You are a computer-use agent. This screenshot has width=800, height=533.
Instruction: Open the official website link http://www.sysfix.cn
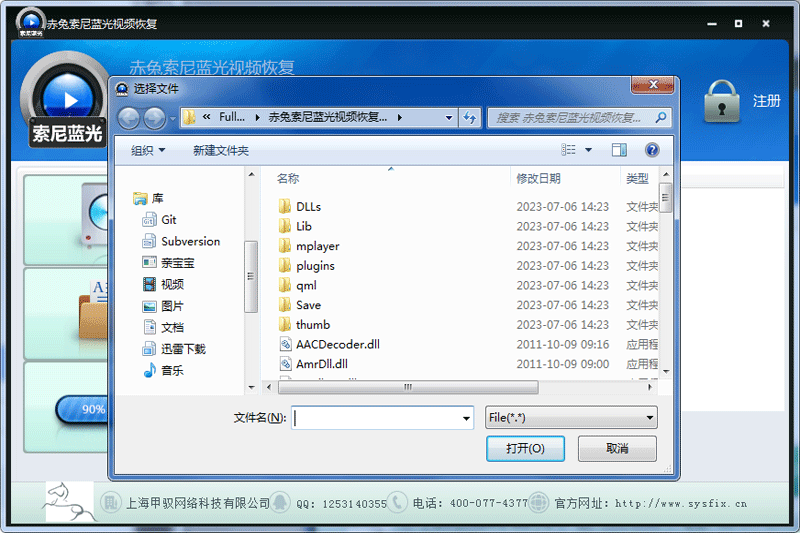pyautogui.click(x=681, y=503)
